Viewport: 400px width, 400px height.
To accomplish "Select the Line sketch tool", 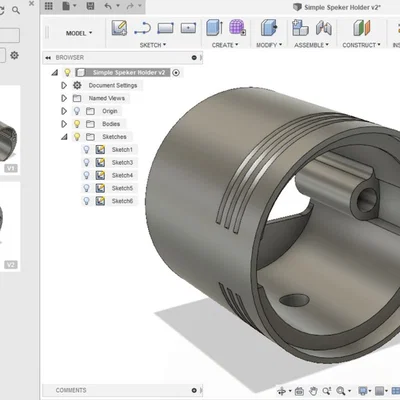I will click(x=142, y=28).
